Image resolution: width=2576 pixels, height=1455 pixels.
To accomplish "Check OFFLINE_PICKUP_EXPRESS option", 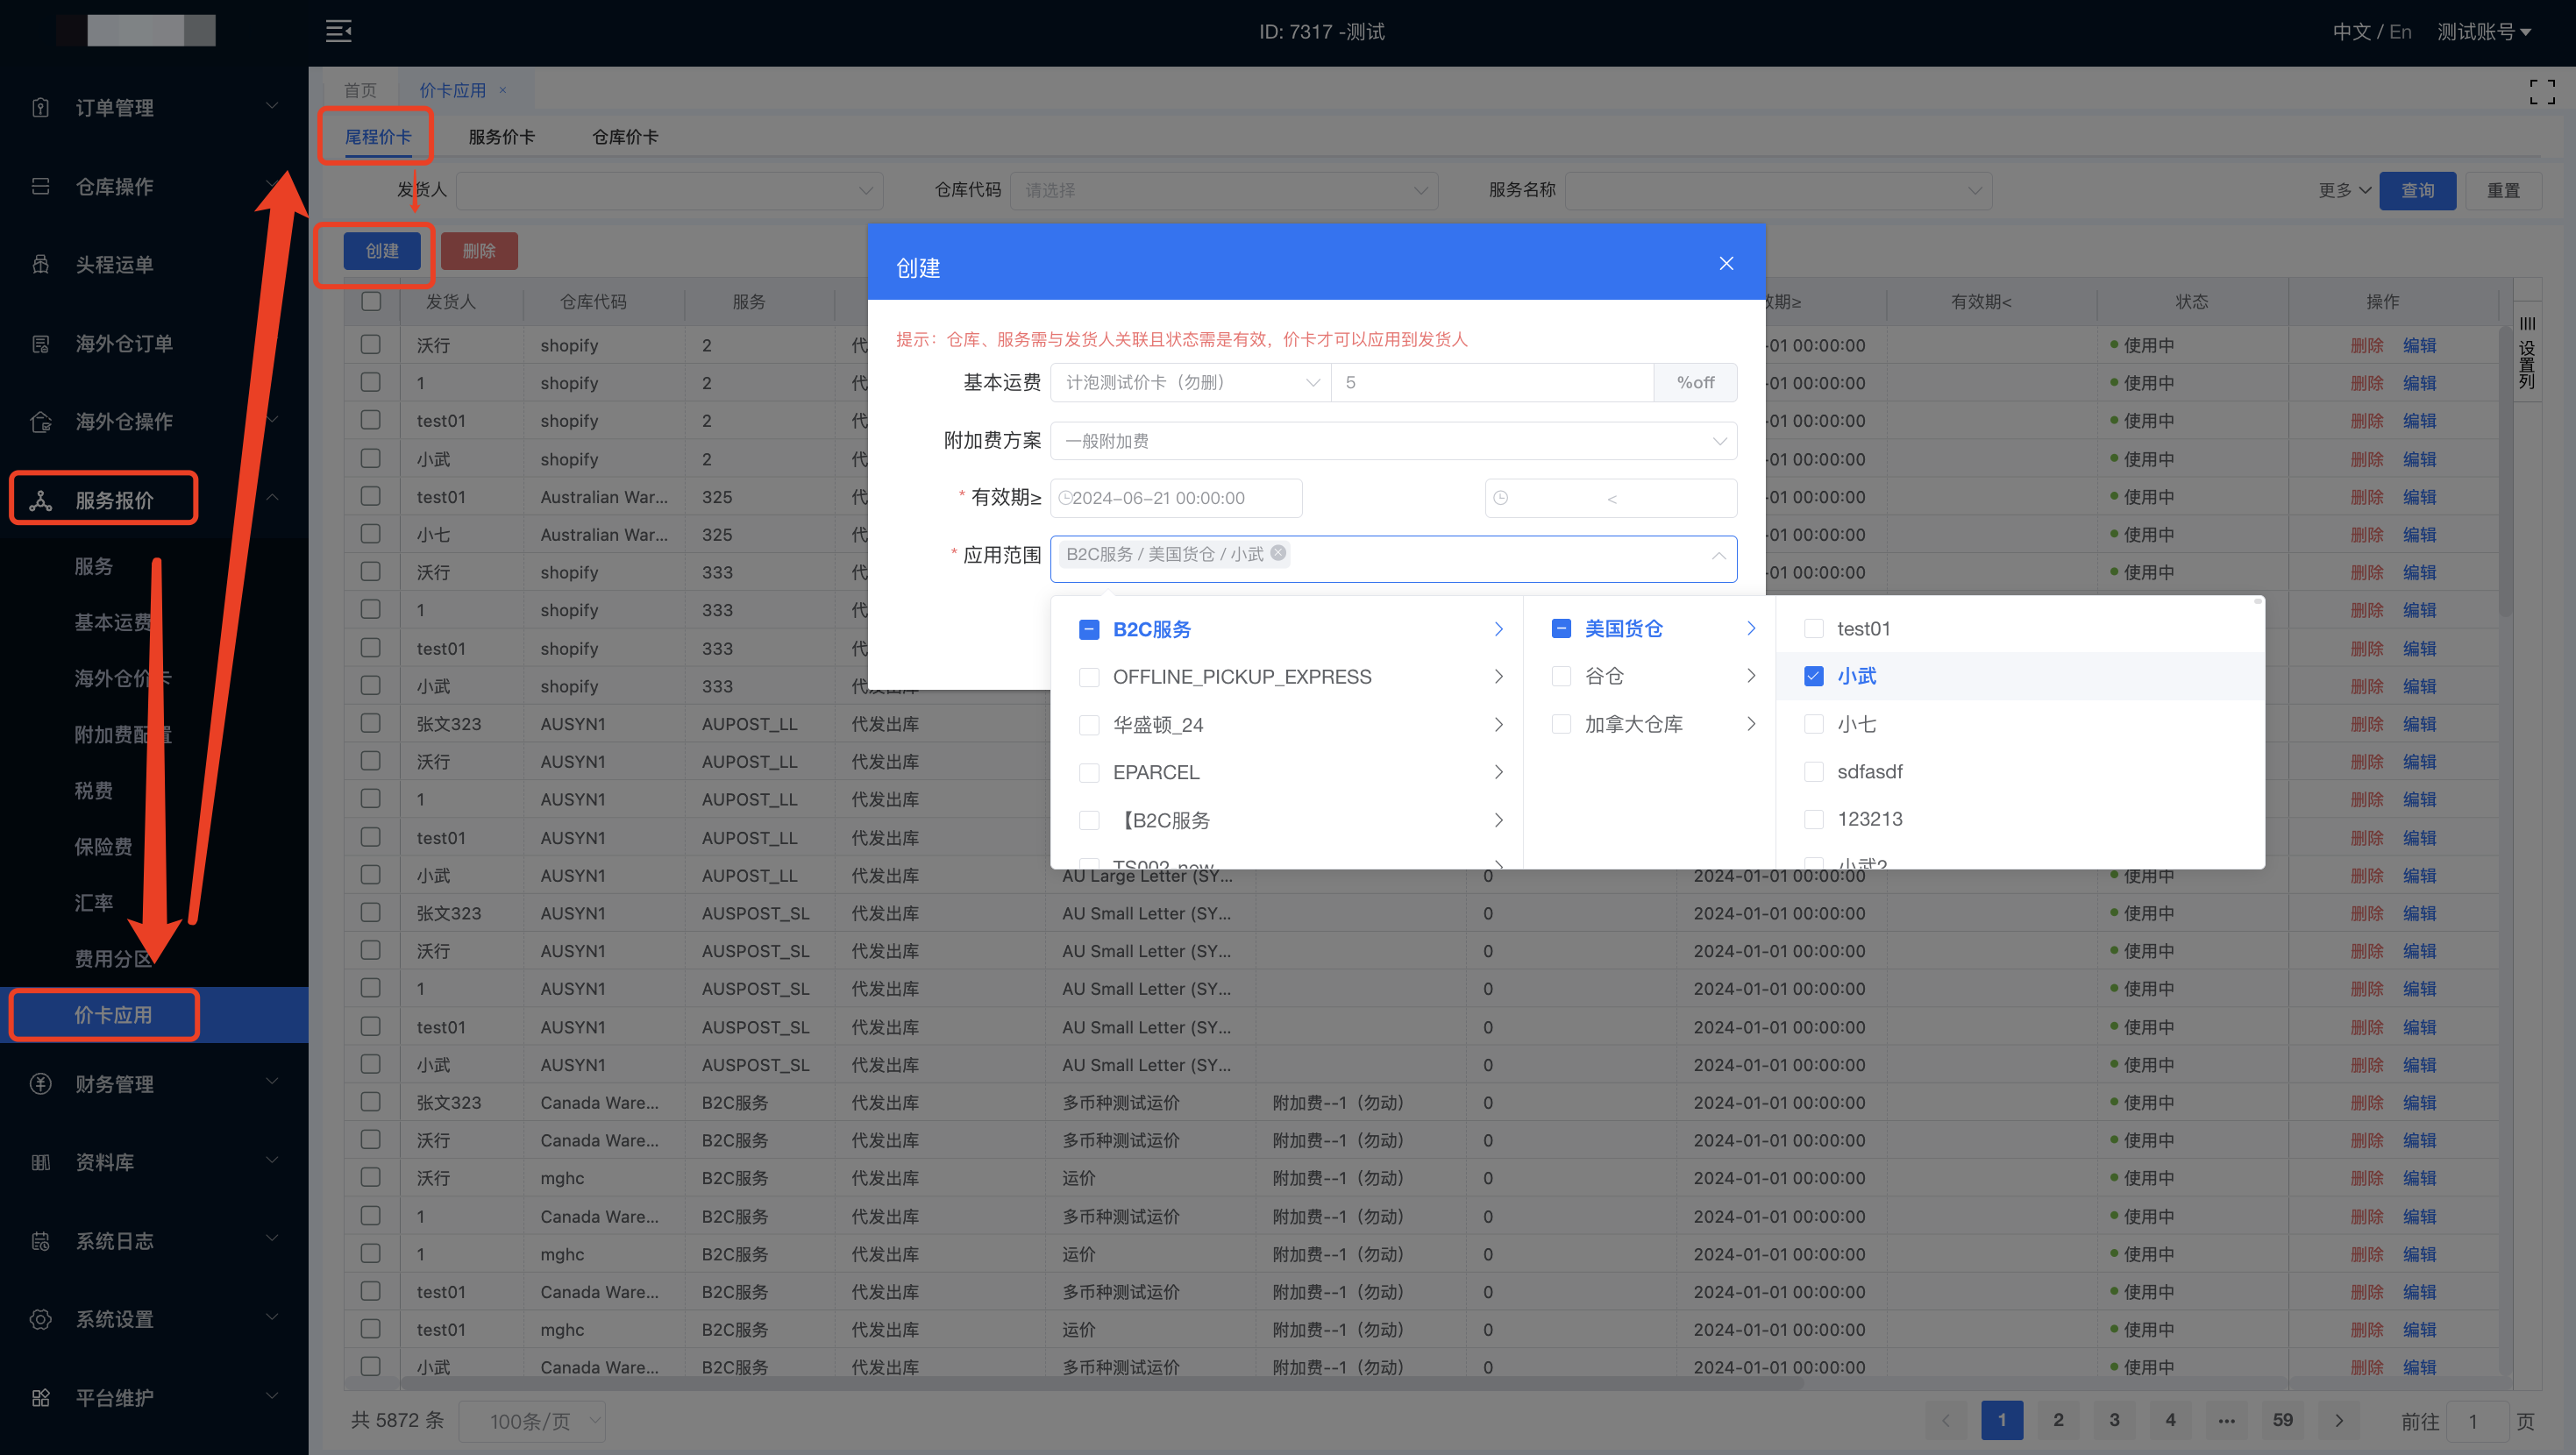I will click(1089, 677).
